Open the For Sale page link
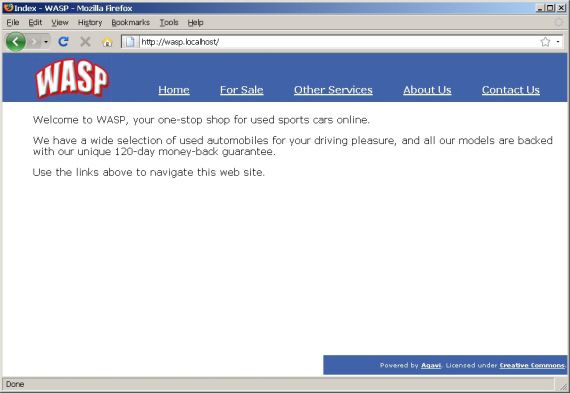 [x=241, y=90]
